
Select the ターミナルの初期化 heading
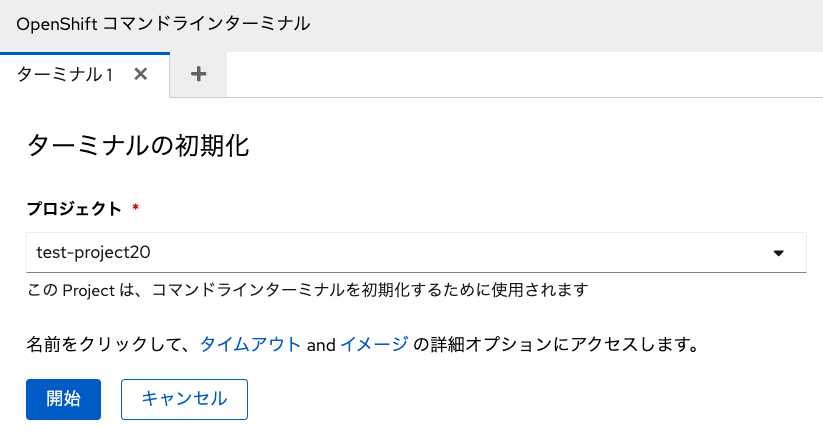coord(138,145)
